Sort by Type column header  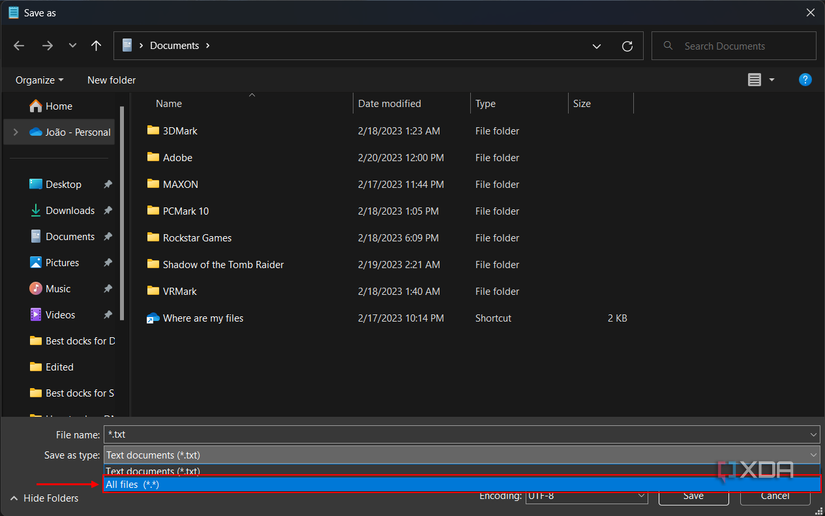485,104
